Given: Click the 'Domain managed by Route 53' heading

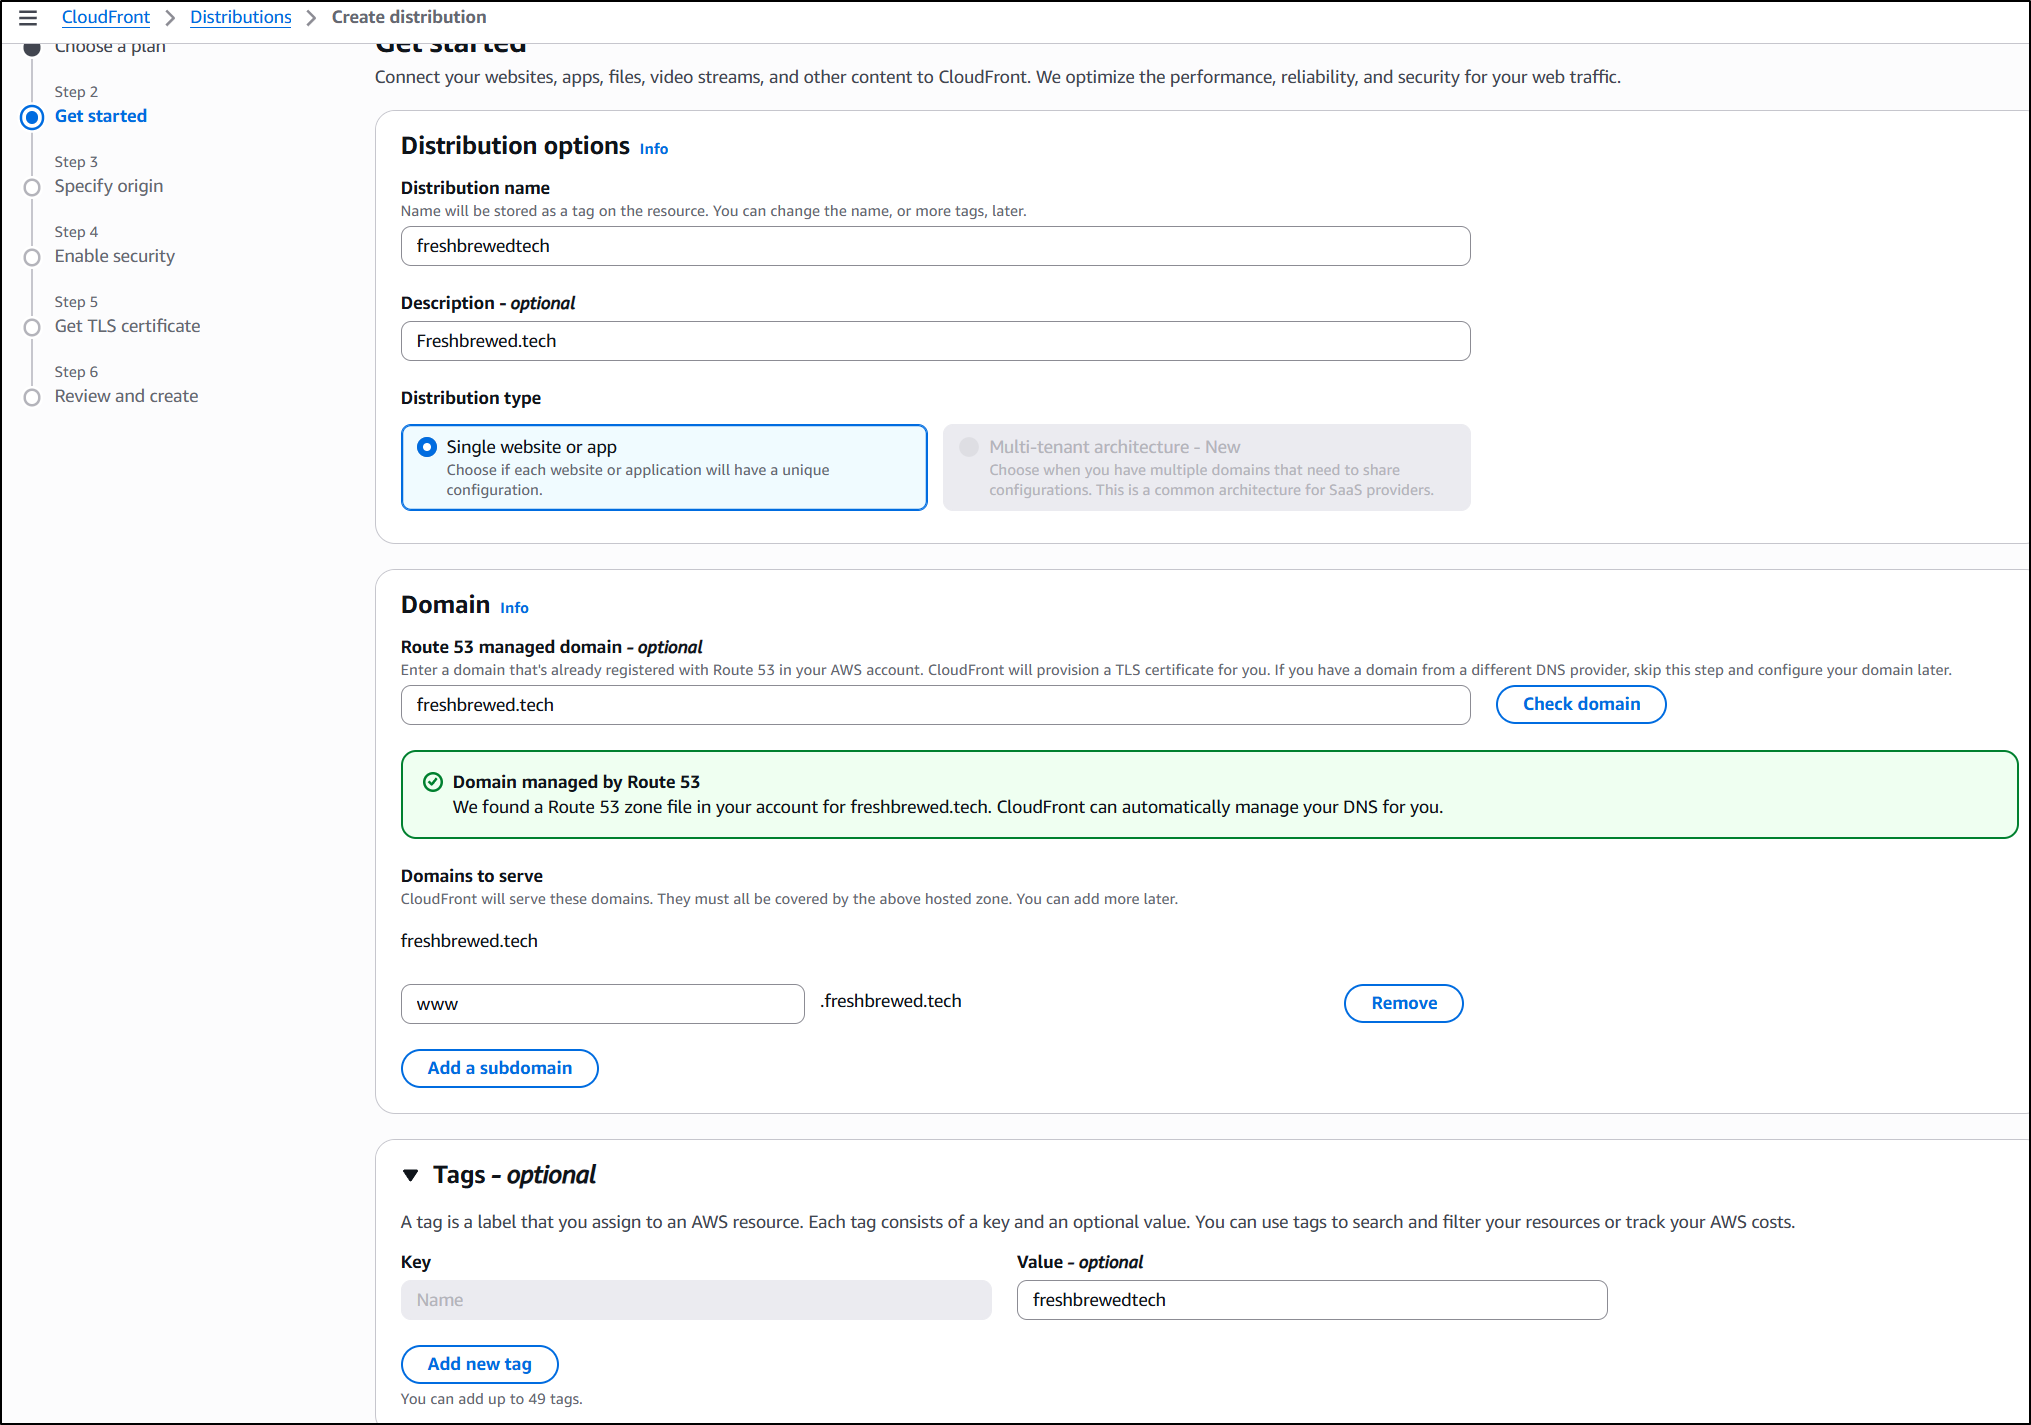Looking at the screenshot, I should coord(576,782).
